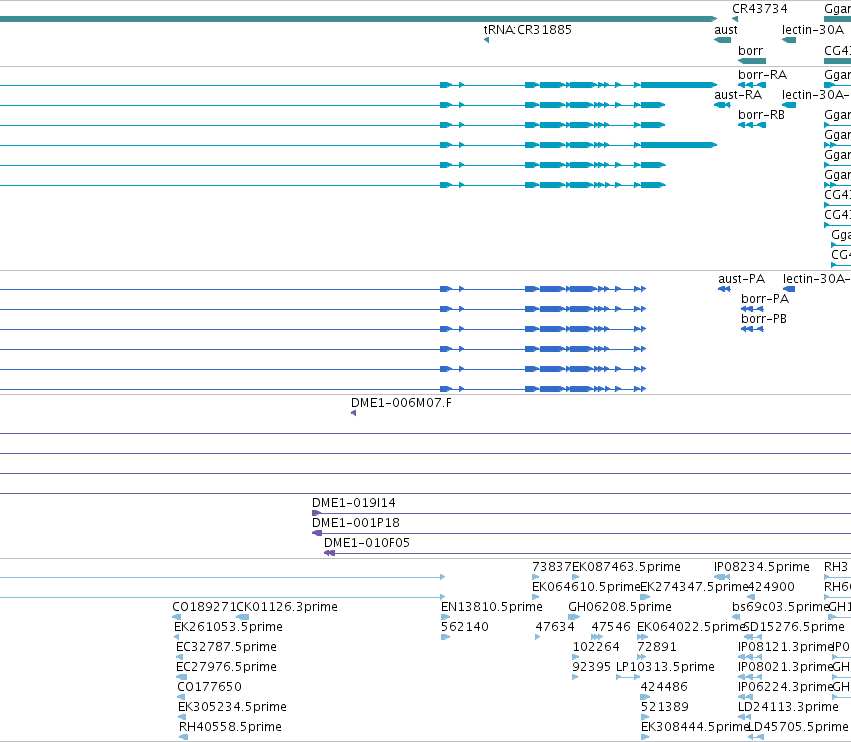Select the CO189271 EST label
Viewport: 851px width, 742px height.
coord(205,607)
